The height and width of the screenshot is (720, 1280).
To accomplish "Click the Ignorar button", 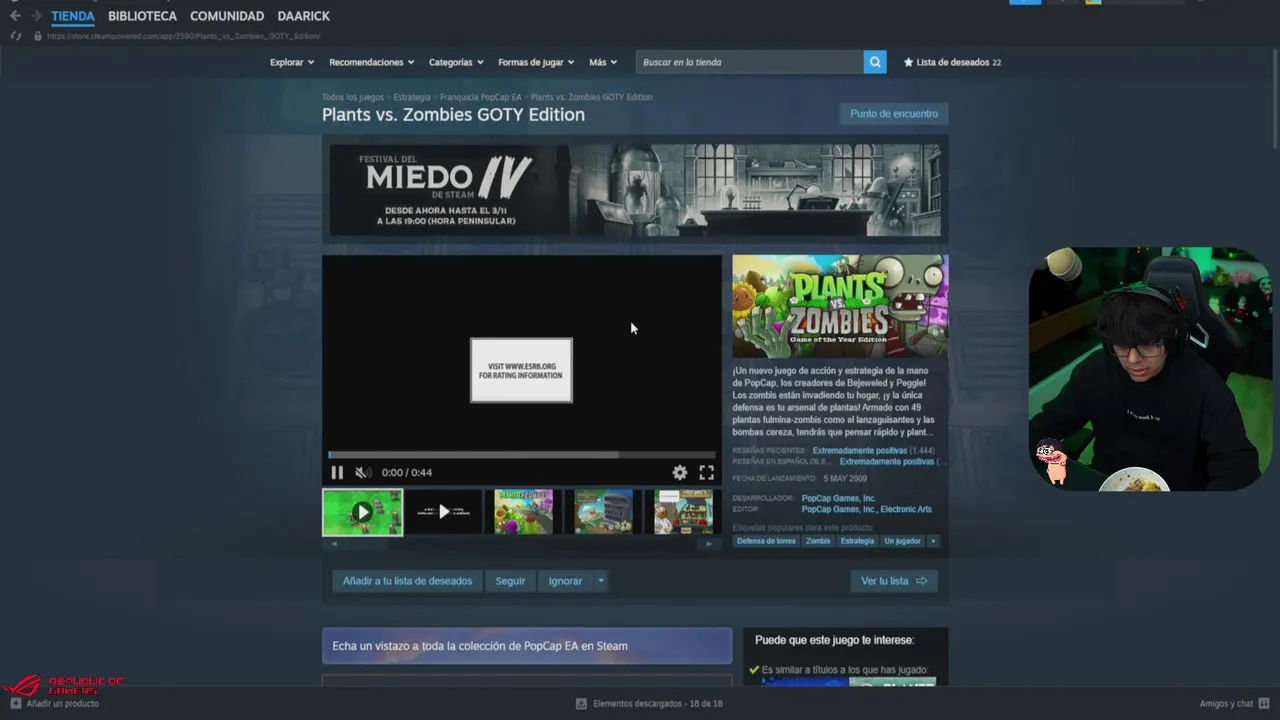I will pyautogui.click(x=565, y=581).
